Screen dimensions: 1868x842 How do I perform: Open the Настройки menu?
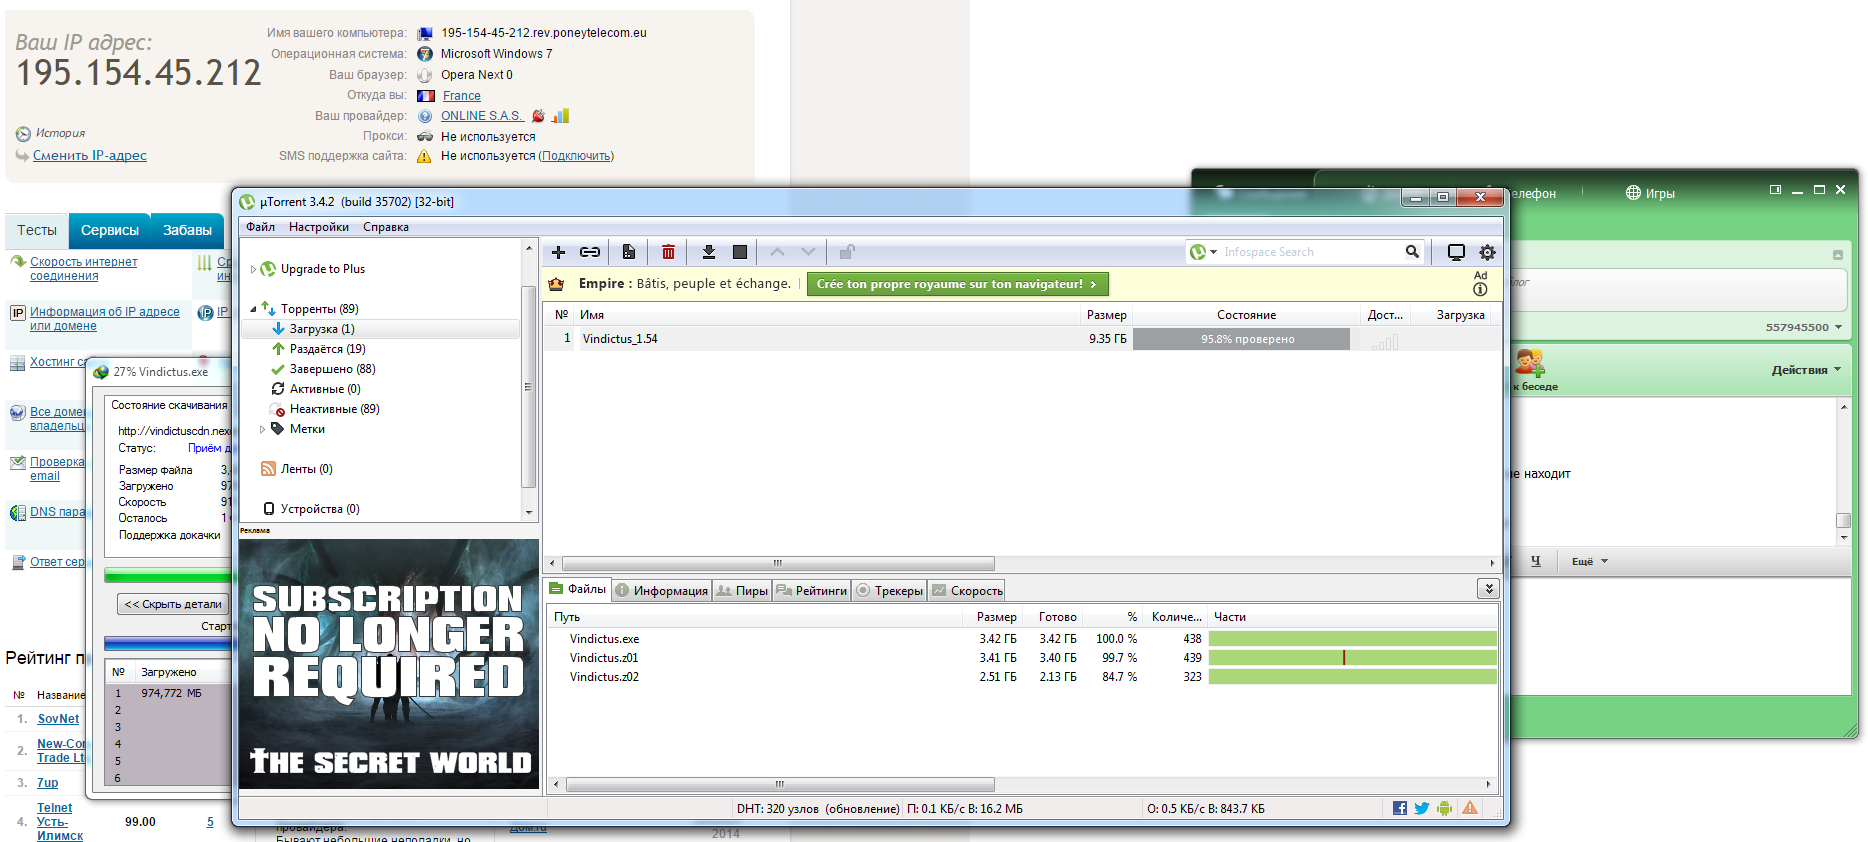pyautogui.click(x=319, y=227)
